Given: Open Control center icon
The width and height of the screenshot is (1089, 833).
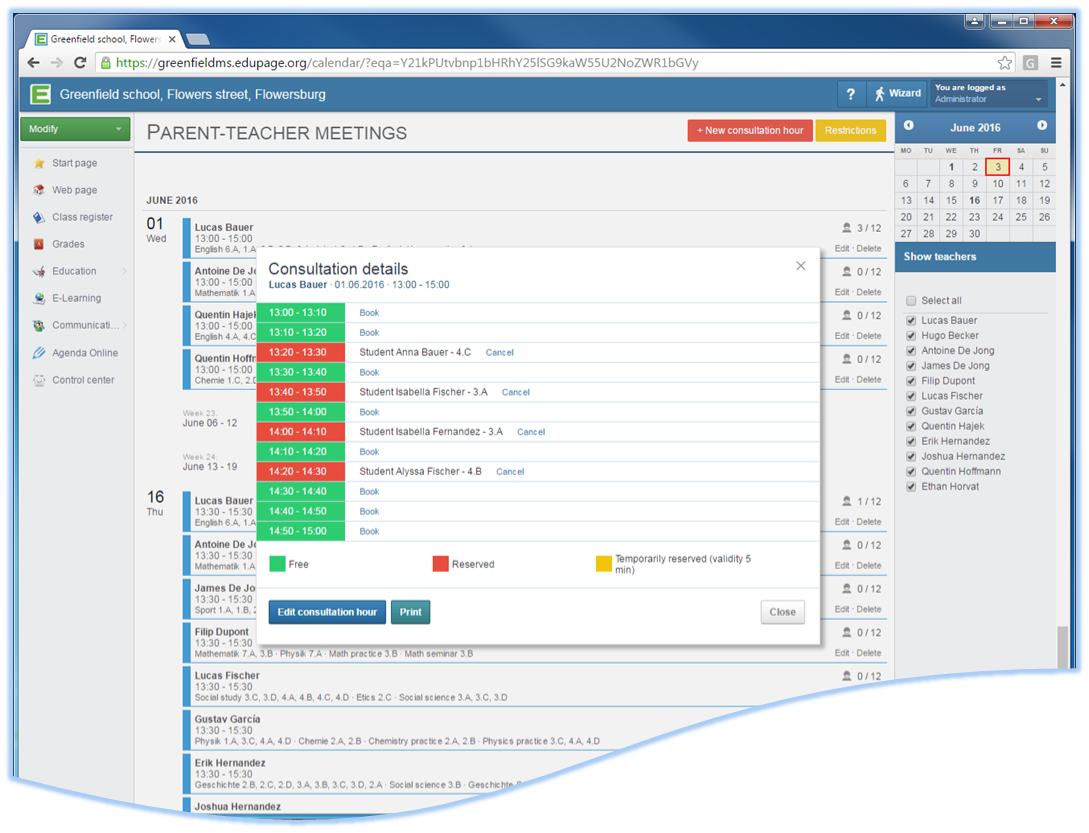Looking at the screenshot, I should (x=39, y=380).
